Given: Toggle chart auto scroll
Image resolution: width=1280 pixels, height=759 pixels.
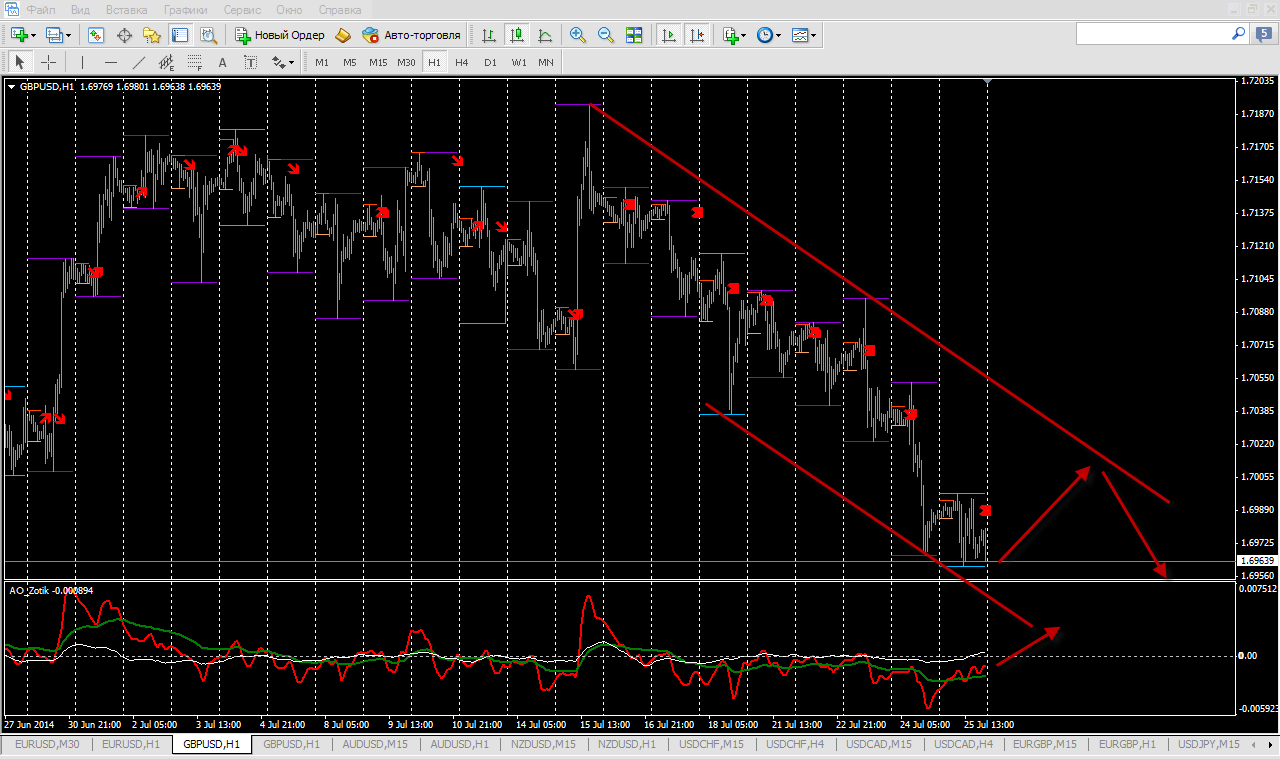Looking at the screenshot, I should click(668, 35).
